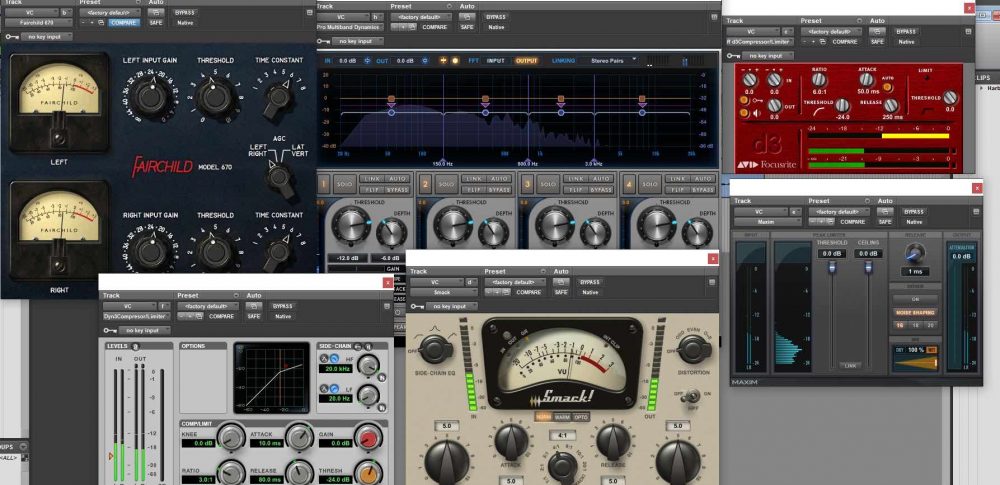Select band 2 number button

point(426,184)
